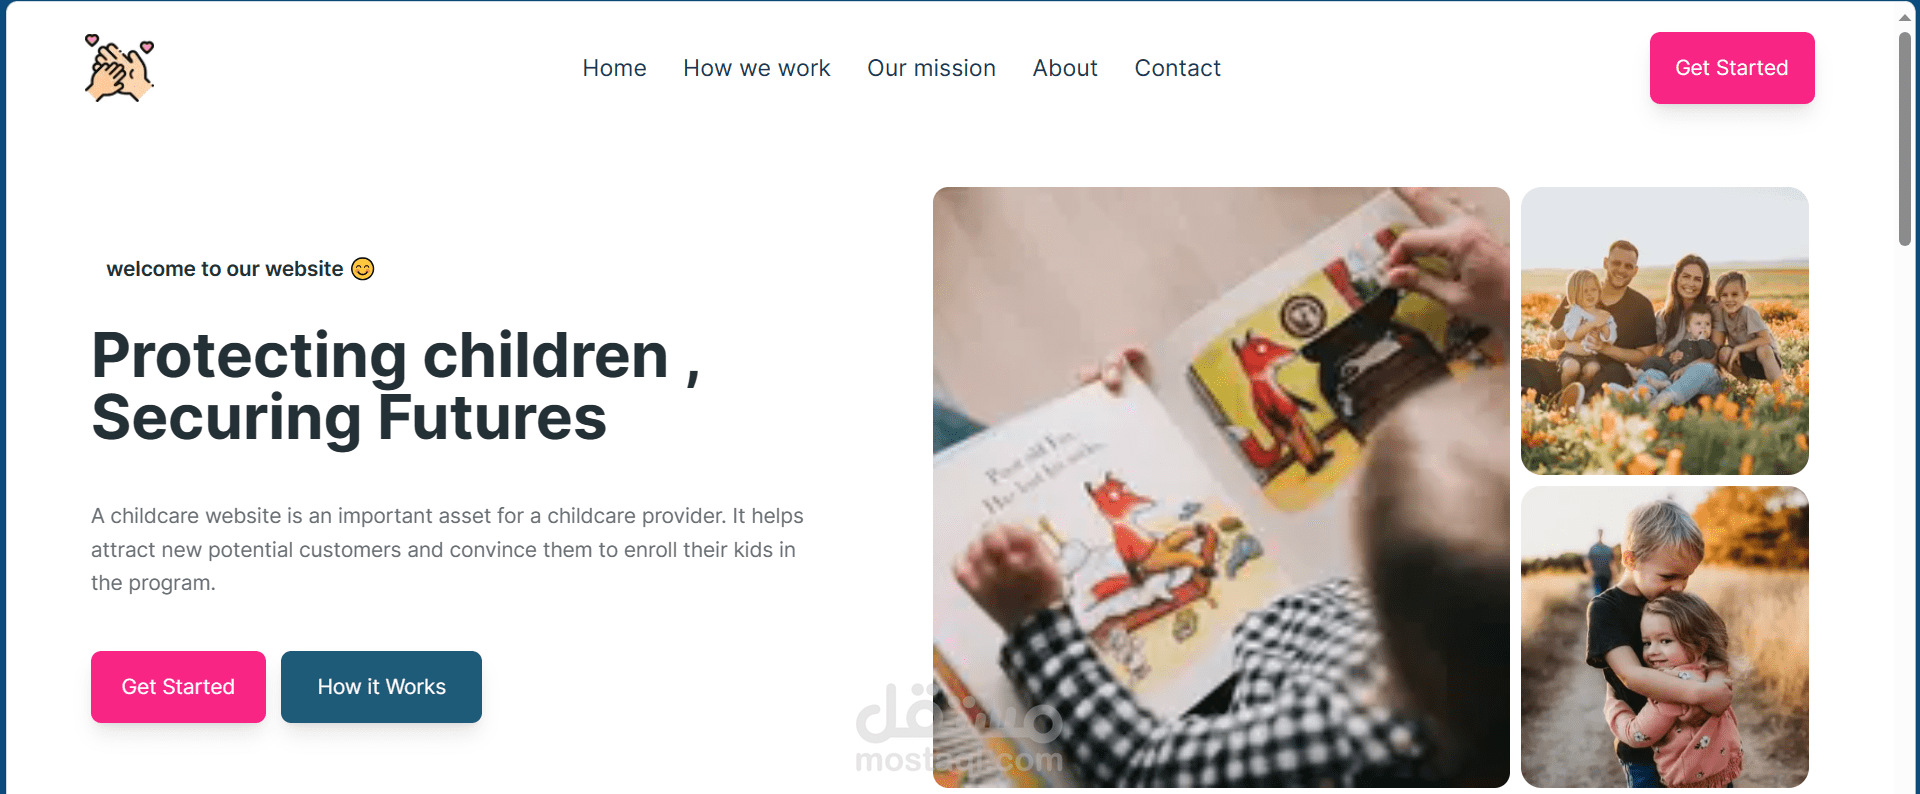Viewport: 1920px width, 794px height.
Task: Click the scrollbar track below the thumb
Action: (x=1905, y=520)
